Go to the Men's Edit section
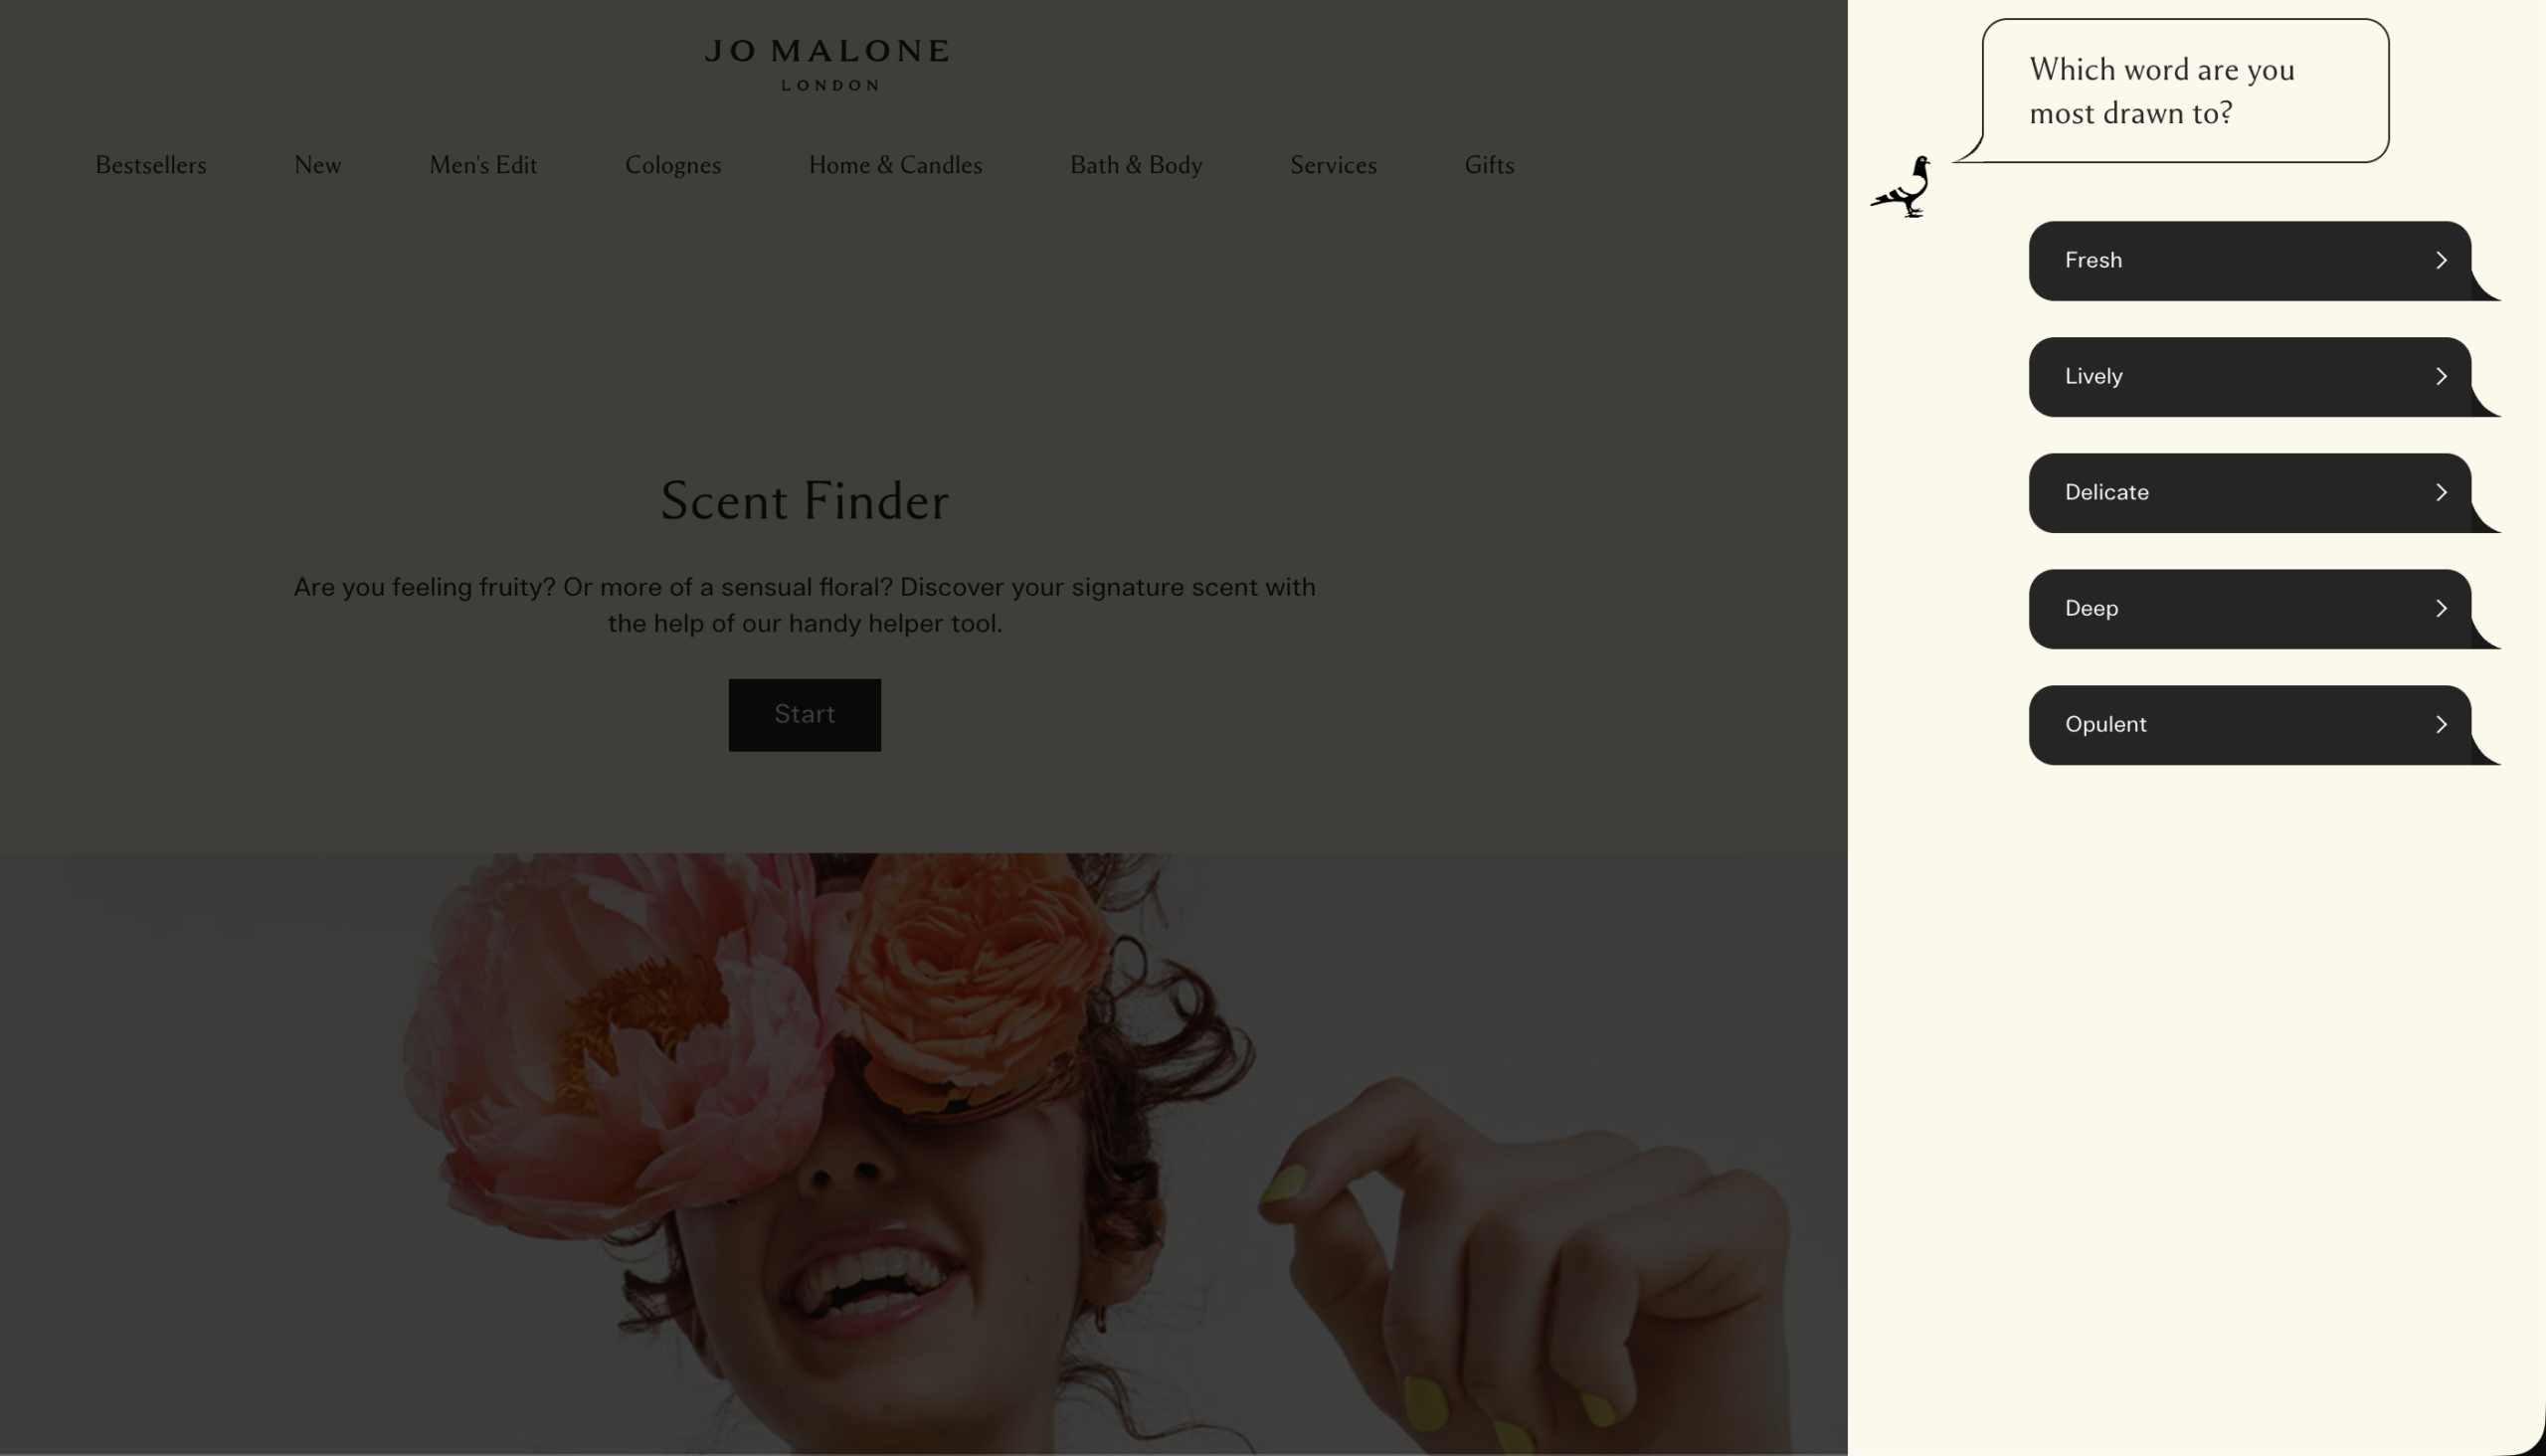 click(x=483, y=165)
